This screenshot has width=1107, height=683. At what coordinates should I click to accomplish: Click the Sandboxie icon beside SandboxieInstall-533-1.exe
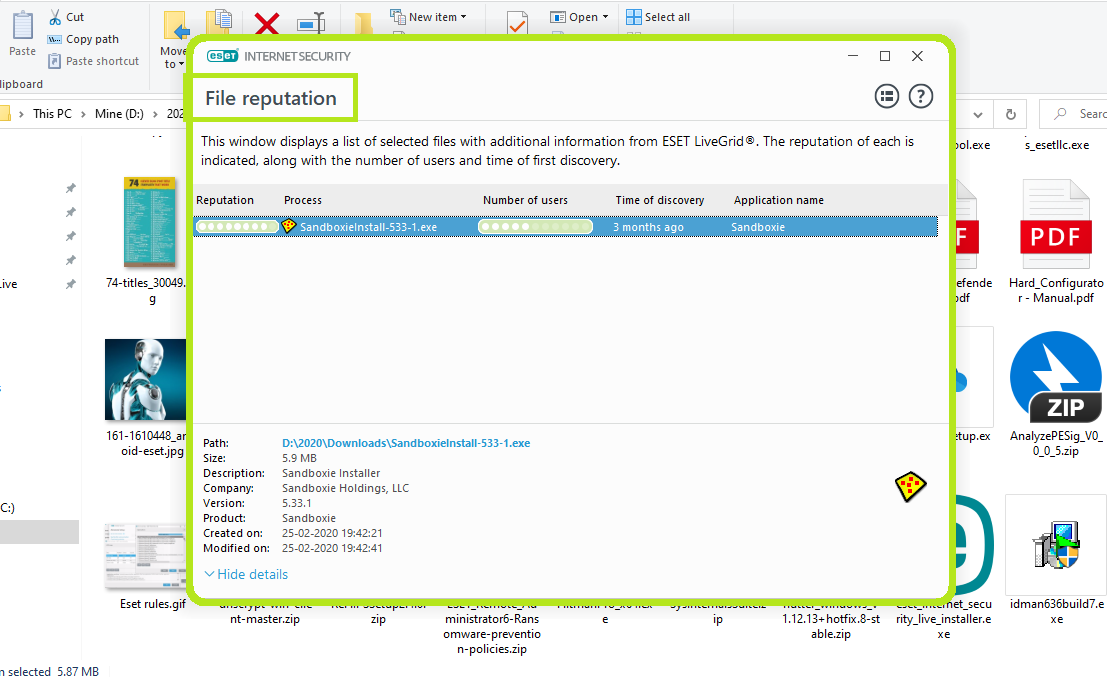pyautogui.click(x=289, y=226)
